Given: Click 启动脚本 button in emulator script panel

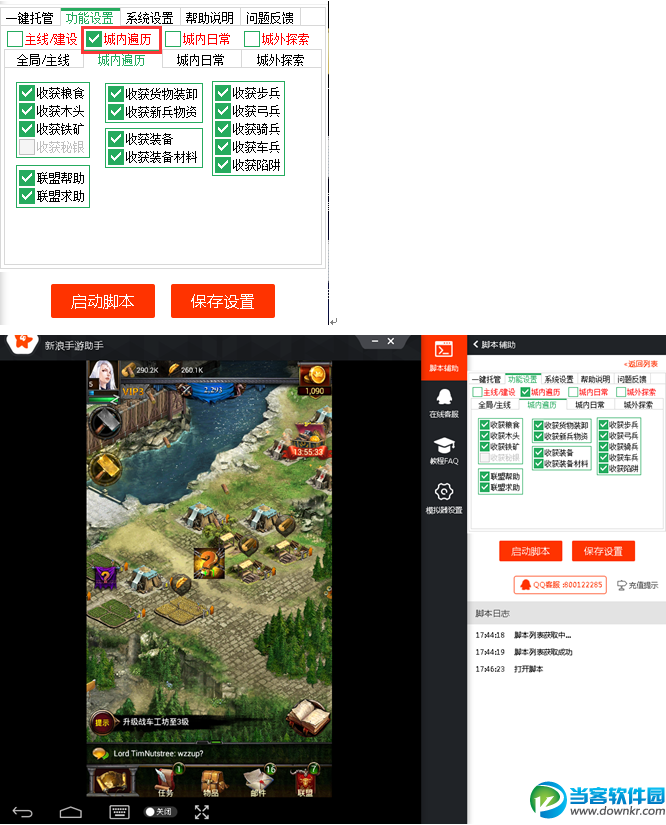Looking at the screenshot, I should click(531, 551).
